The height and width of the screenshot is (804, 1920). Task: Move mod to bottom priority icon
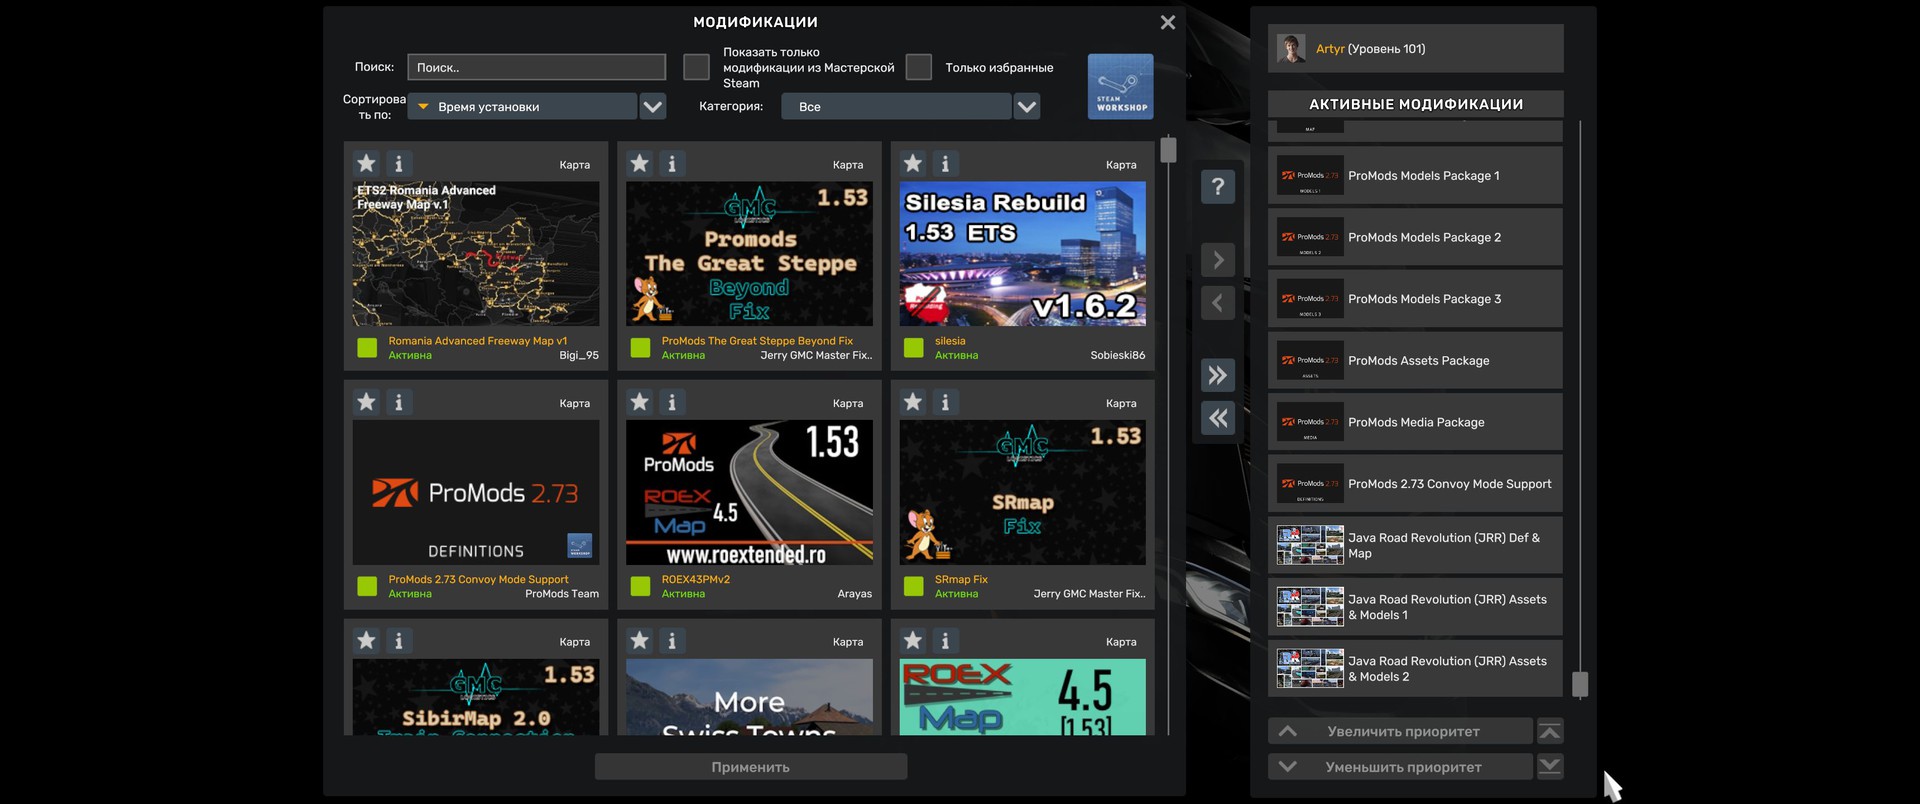point(1550,767)
